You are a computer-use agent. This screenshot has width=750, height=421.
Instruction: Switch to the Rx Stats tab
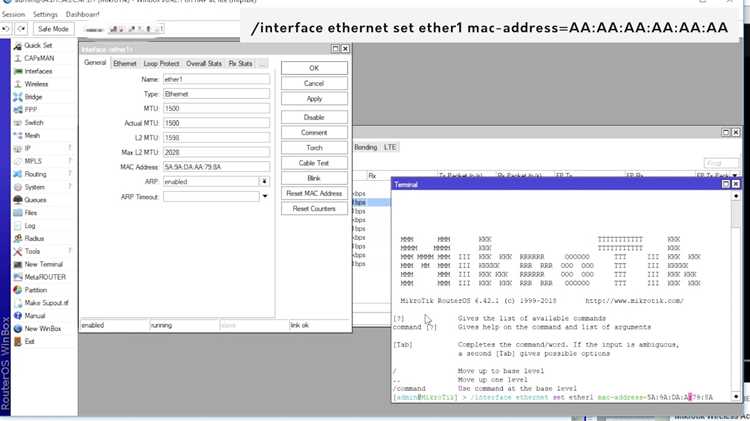pyautogui.click(x=240, y=64)
